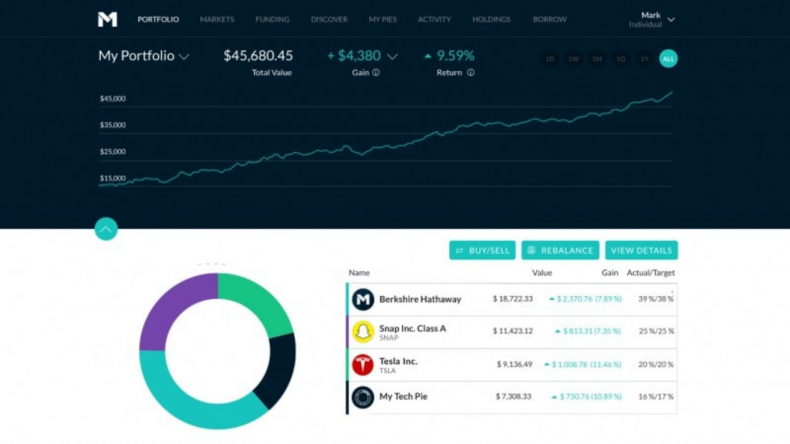The image size is (790, 444).
Task: Collapse chart with the teal up-arrow circle
Action: pos(106,229)
